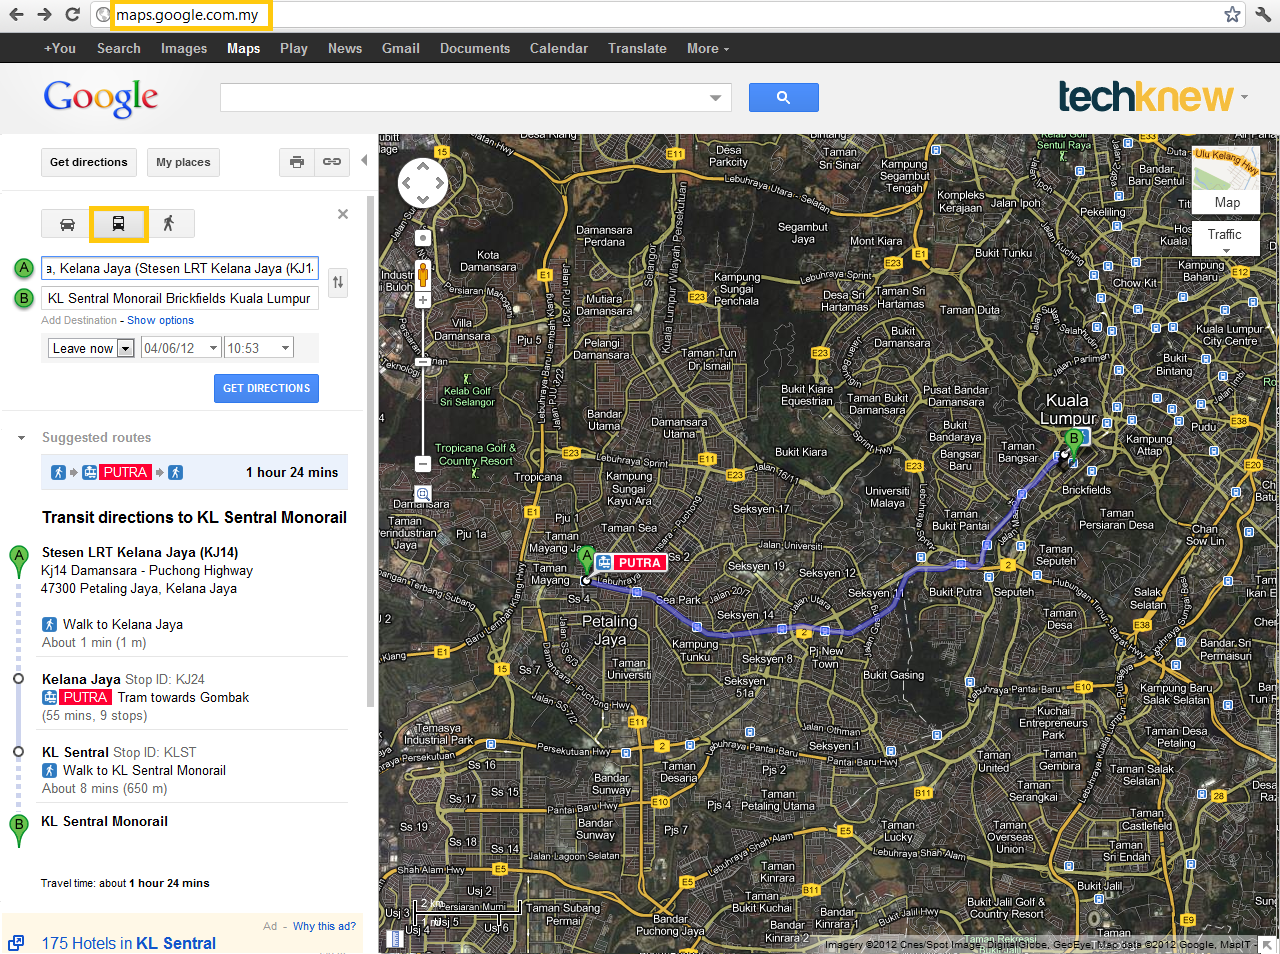
Task: Select public transit directions mode
Action: point(118,224)
